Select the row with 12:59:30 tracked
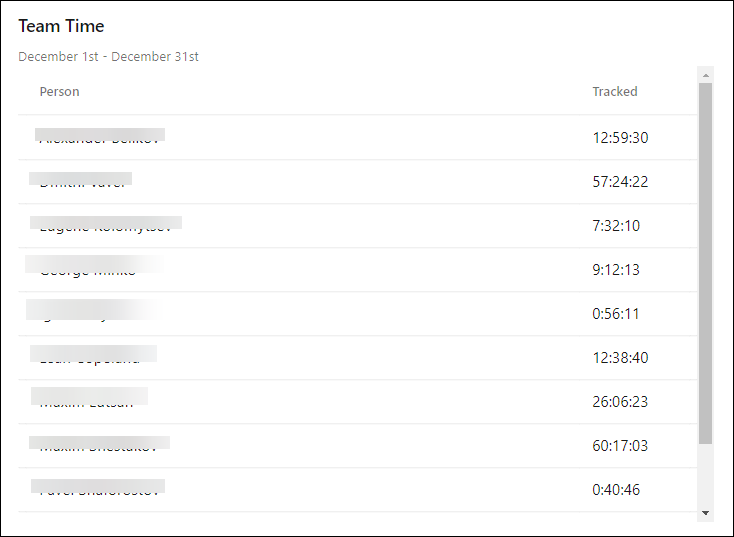The width and height of the screenshot is (734, 537). tap(358, 137)
